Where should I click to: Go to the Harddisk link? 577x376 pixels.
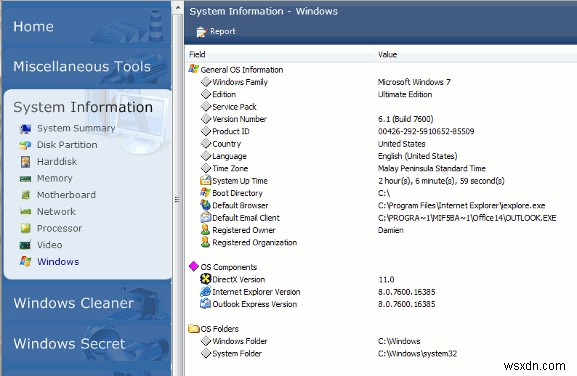(57, 162)
